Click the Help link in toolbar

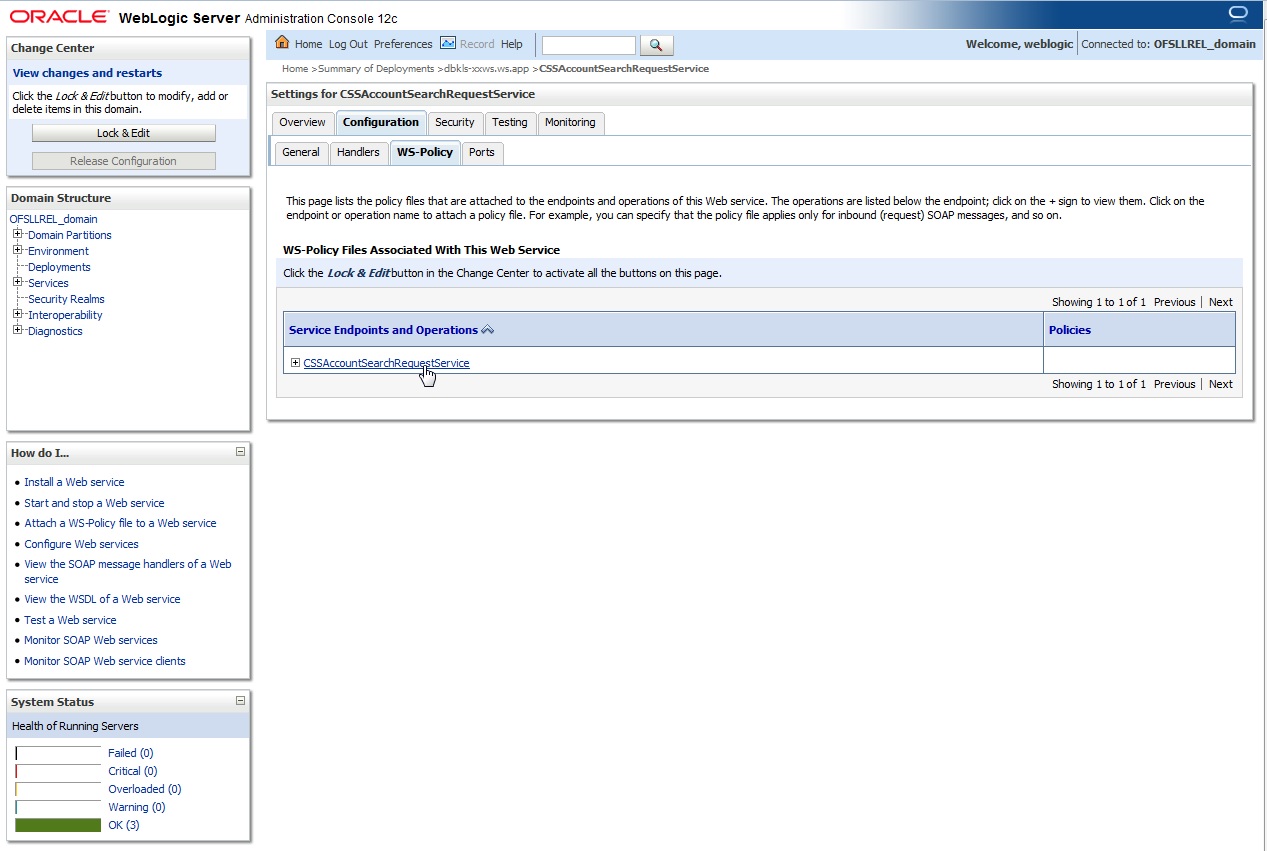click(512, 44)
